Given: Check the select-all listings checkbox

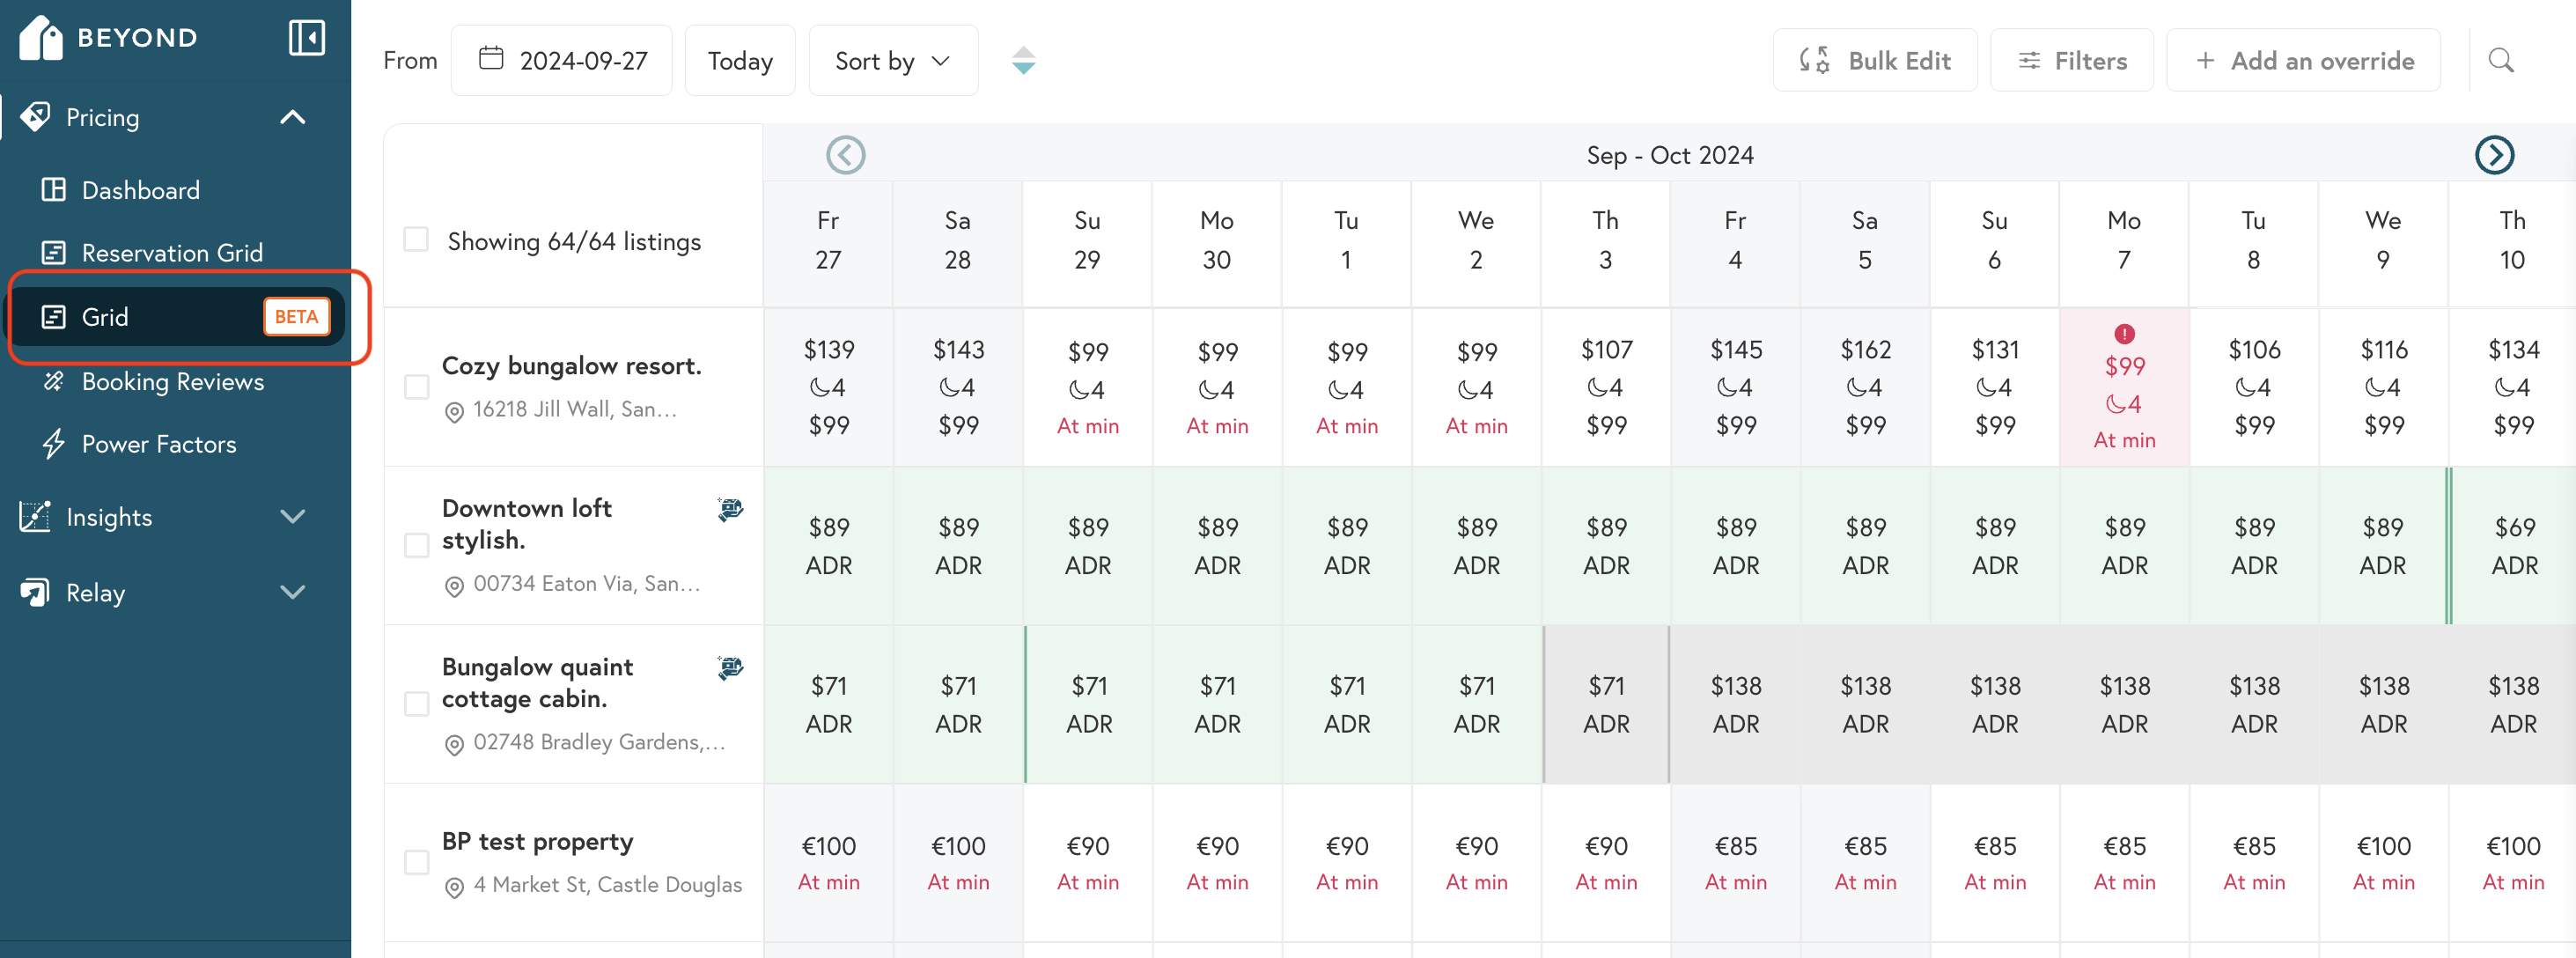Looking at the screenshot, I should [x=416, y=240].
